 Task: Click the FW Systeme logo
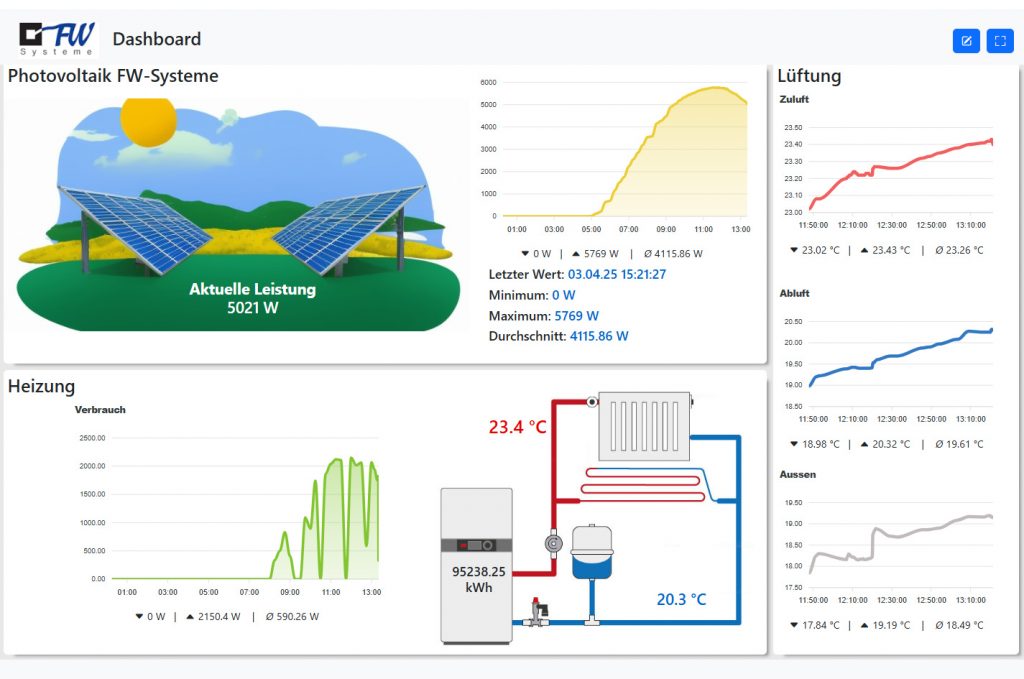tap(57, 39)
